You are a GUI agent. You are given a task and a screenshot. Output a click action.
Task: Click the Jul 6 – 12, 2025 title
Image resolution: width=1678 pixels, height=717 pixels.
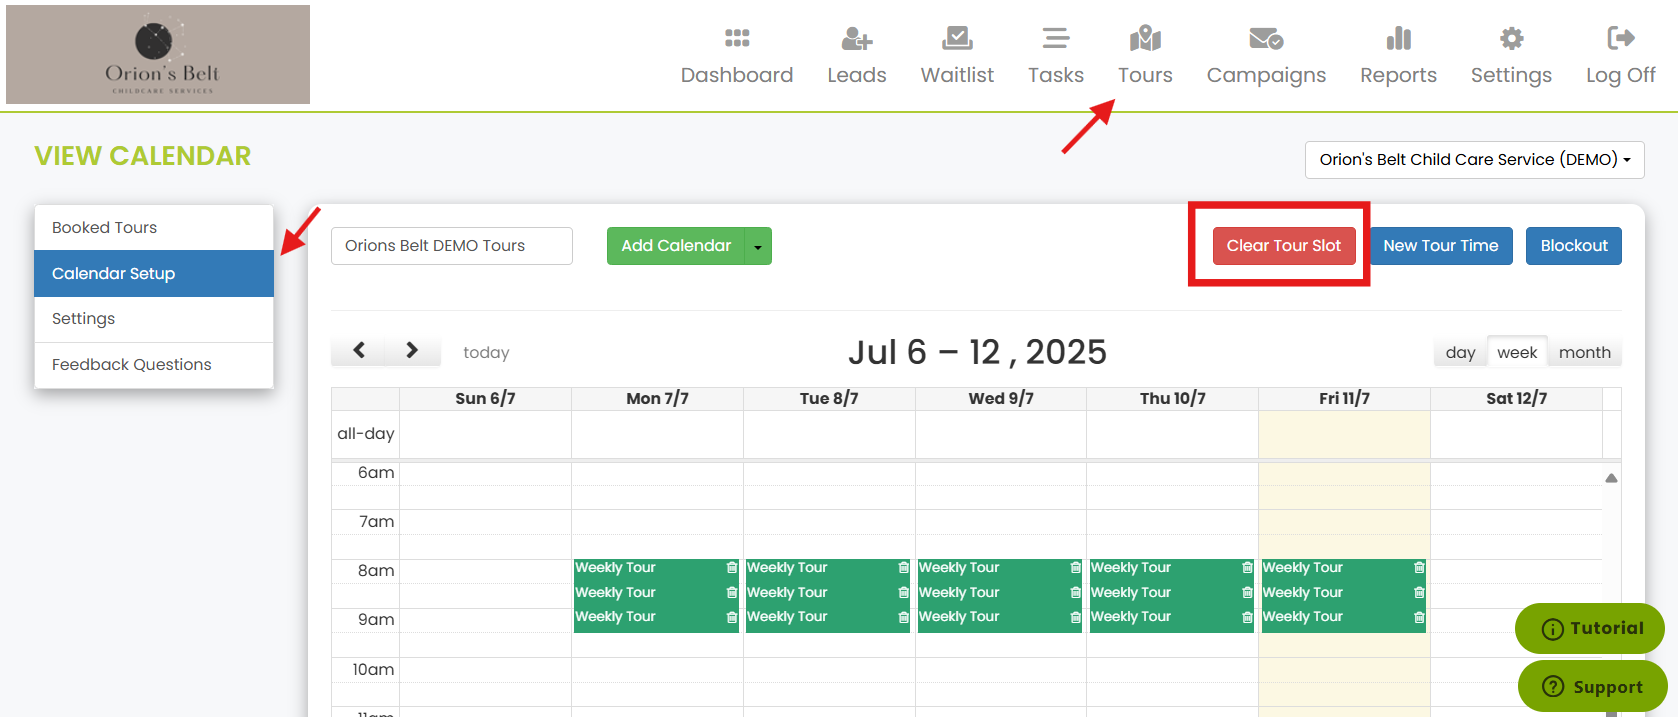977,352
